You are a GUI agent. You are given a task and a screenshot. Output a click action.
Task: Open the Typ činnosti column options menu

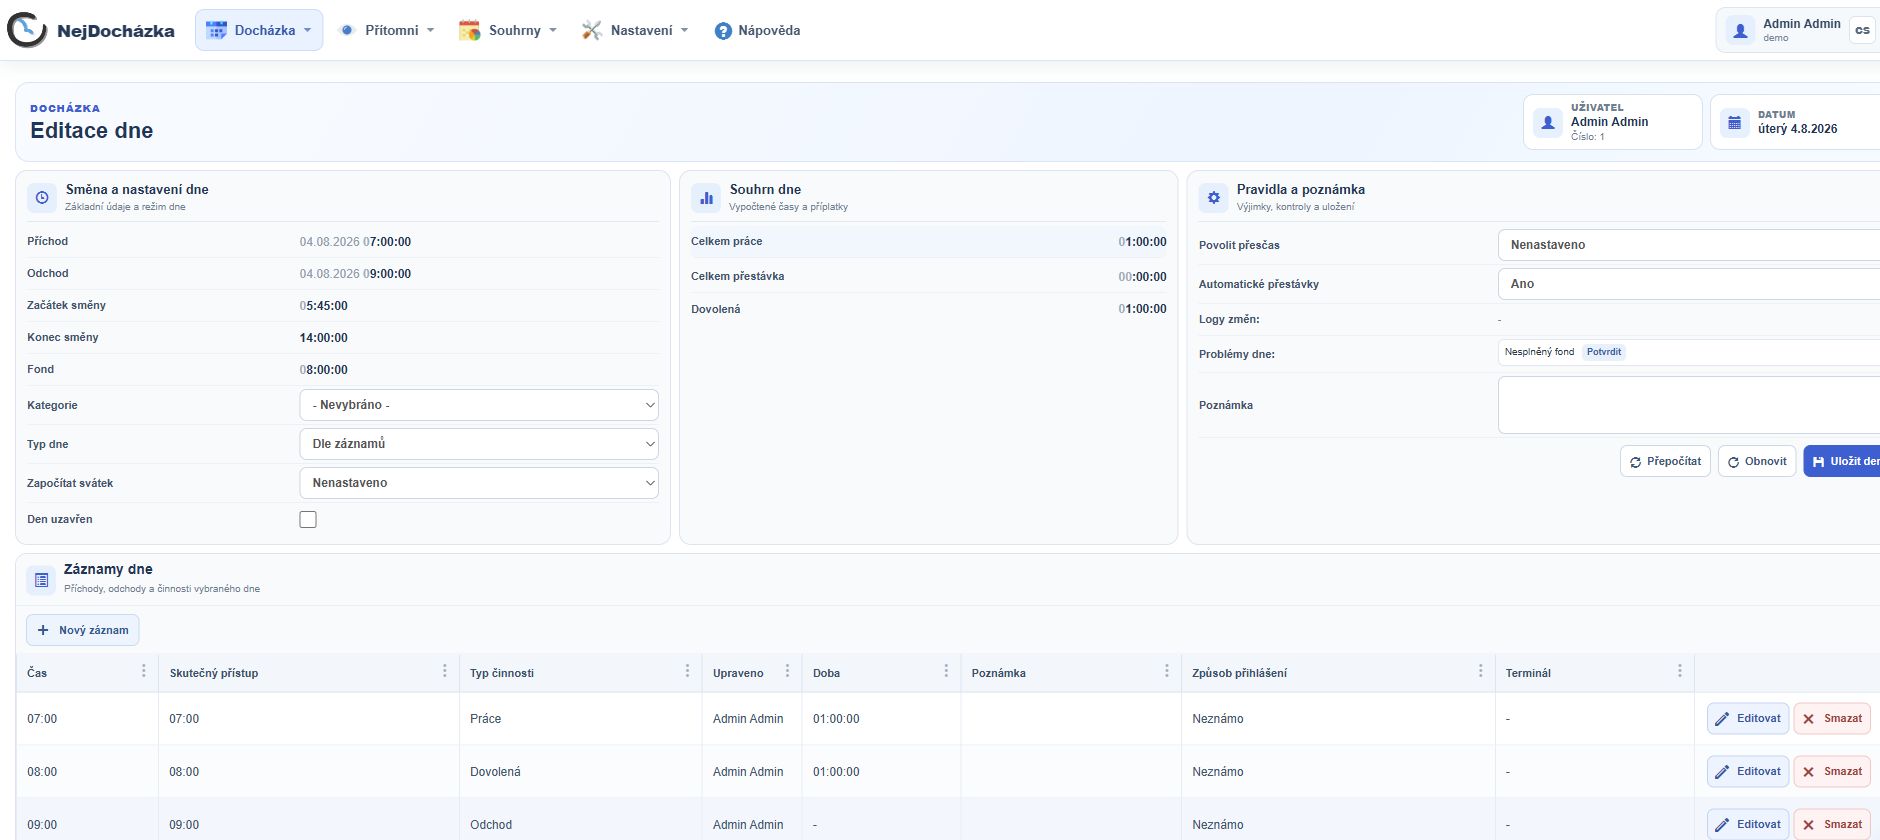pos(687,671)
